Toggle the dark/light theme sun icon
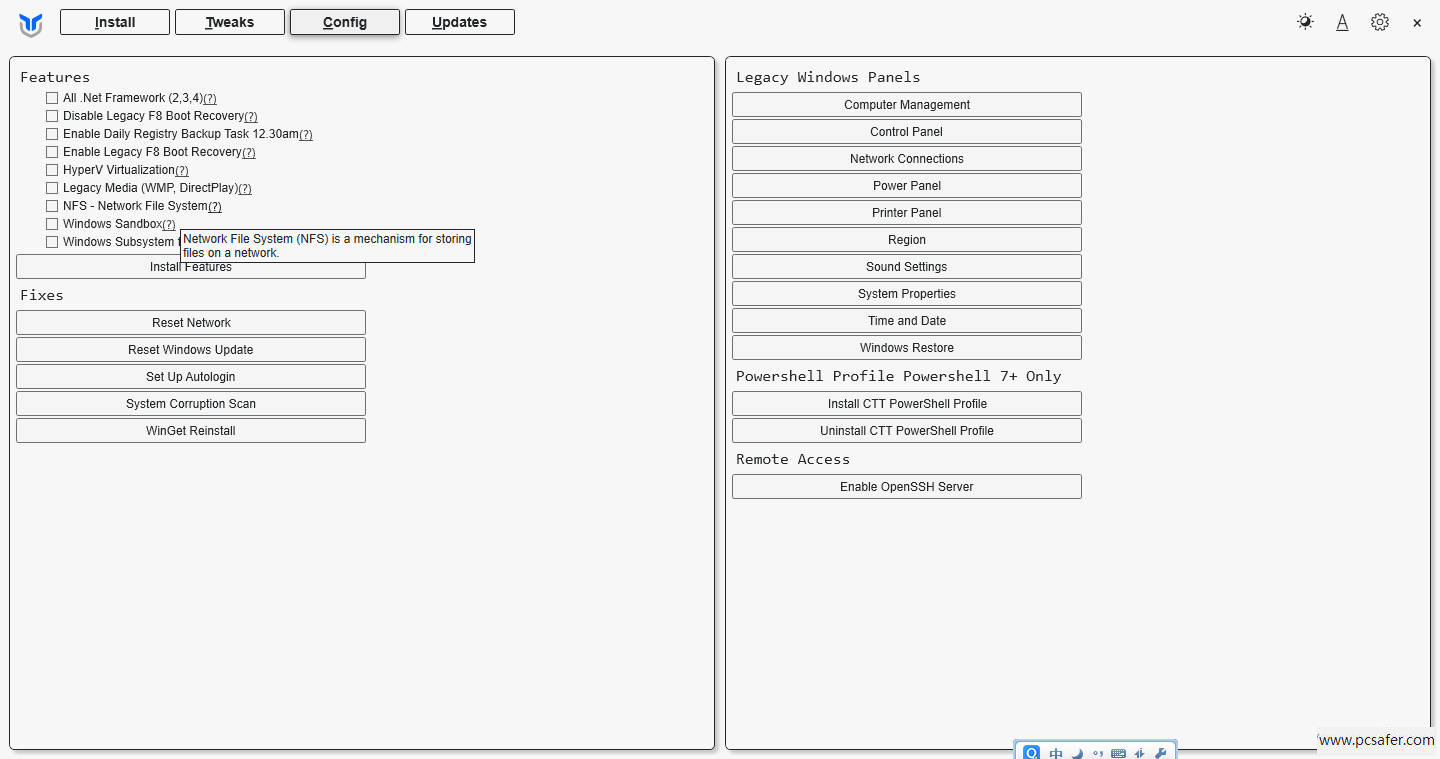1440x759 pixels. tap(1305, 22)
